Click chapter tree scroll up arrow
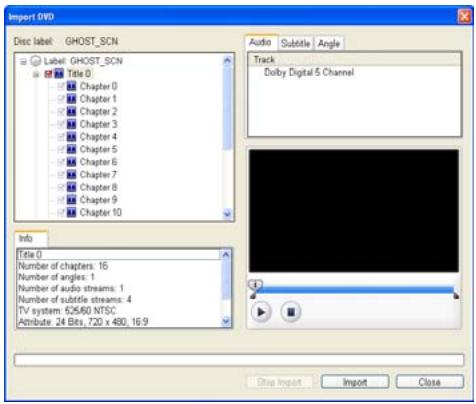This screenshot has width=476, height=404. tap(227, 60)
